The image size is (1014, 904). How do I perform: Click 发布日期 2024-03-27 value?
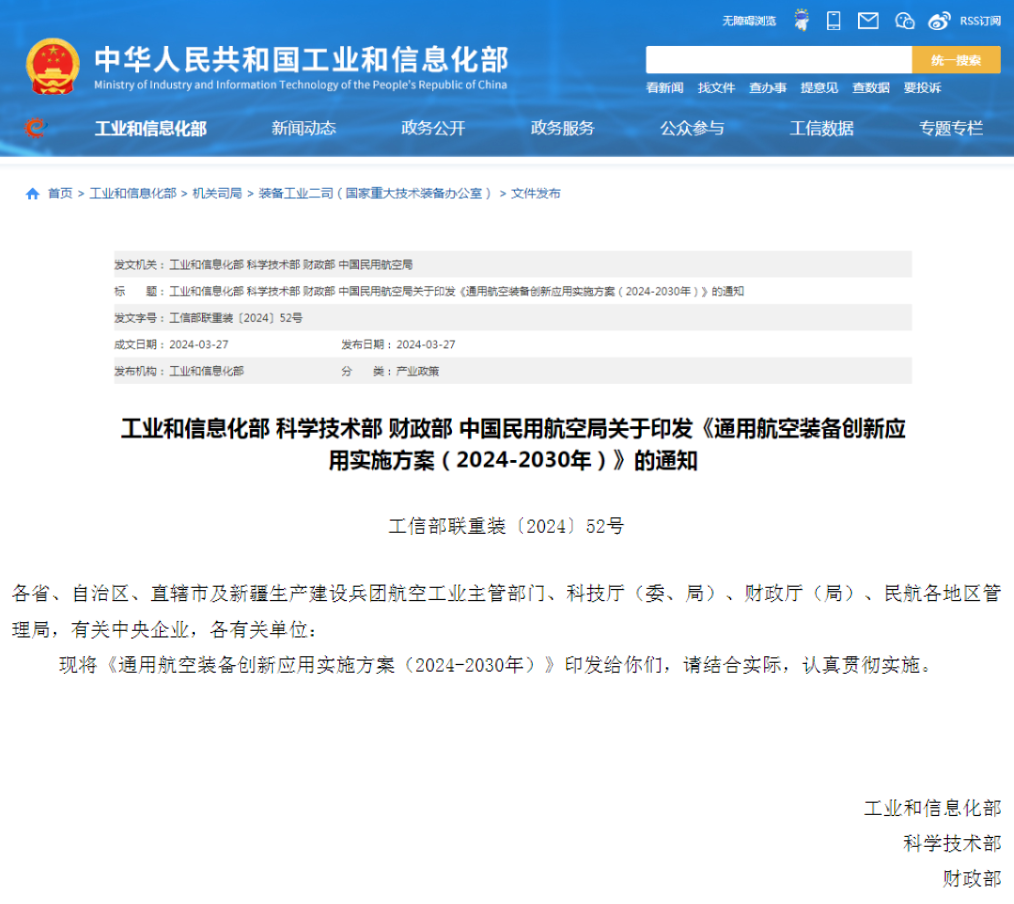426,345
